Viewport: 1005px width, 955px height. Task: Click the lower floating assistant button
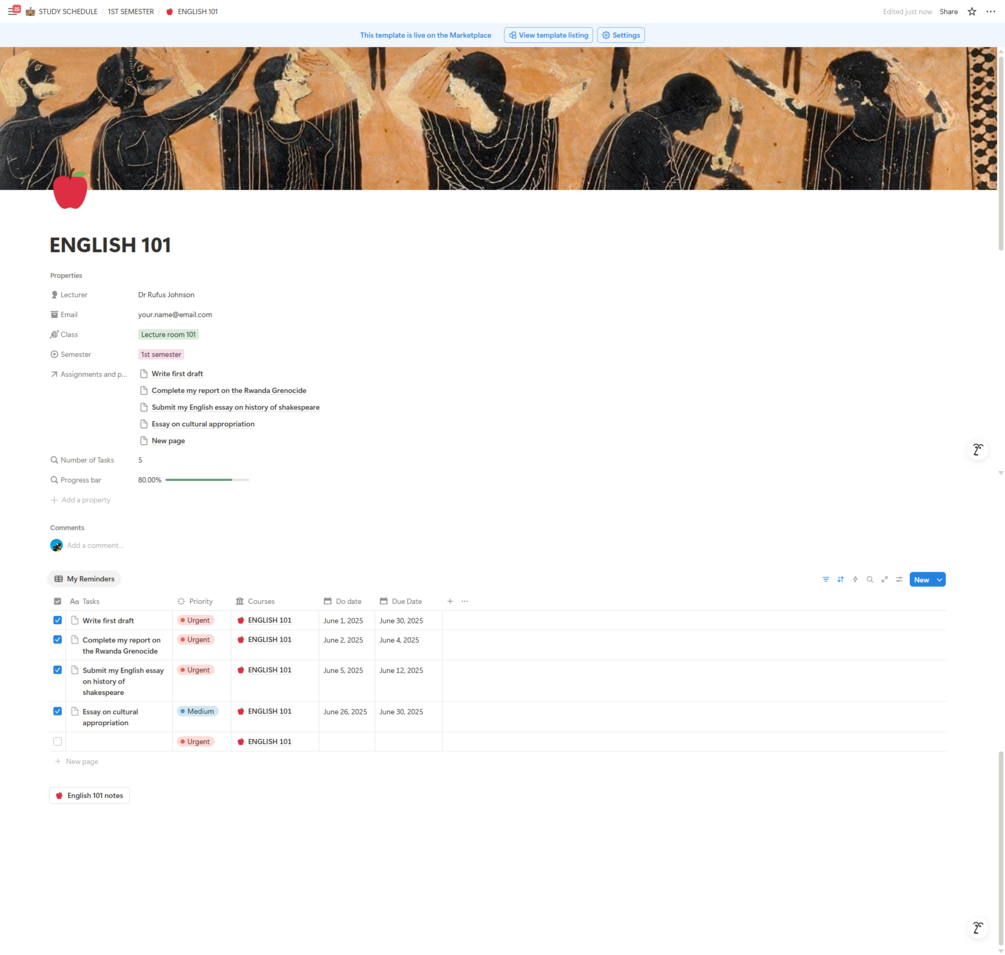tap(977, 928)
